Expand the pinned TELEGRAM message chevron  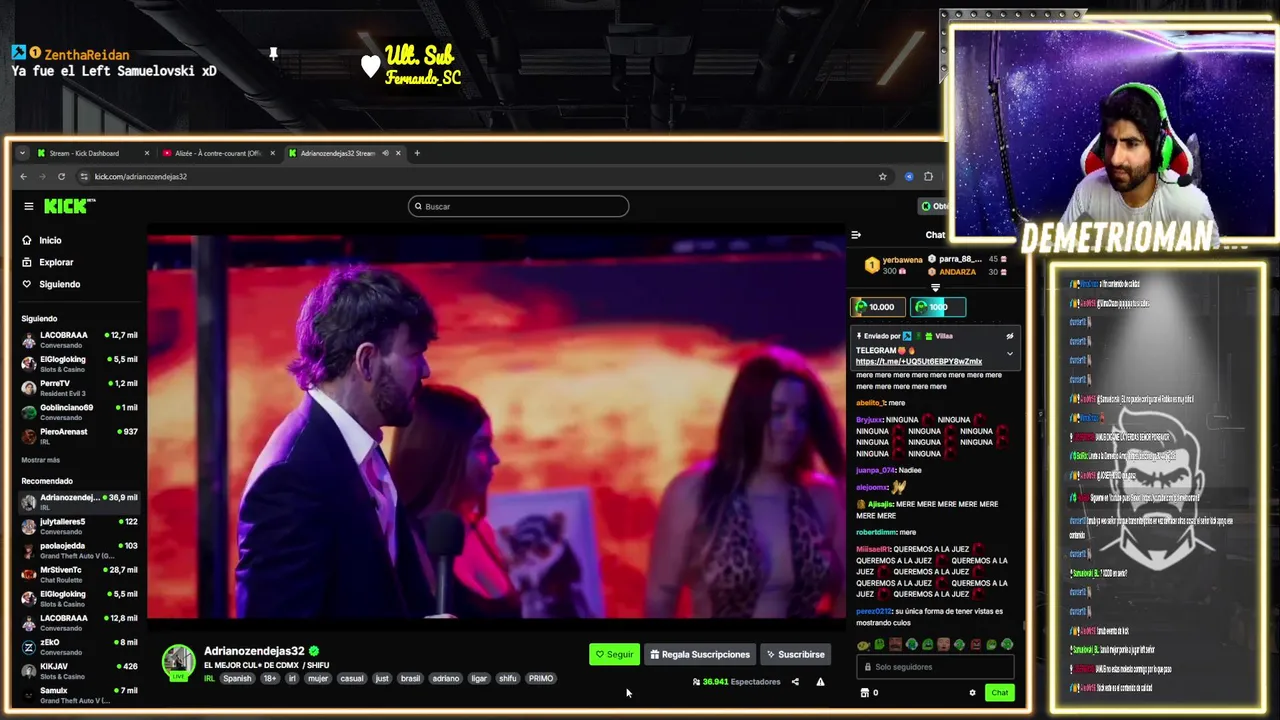(1010, 353)
